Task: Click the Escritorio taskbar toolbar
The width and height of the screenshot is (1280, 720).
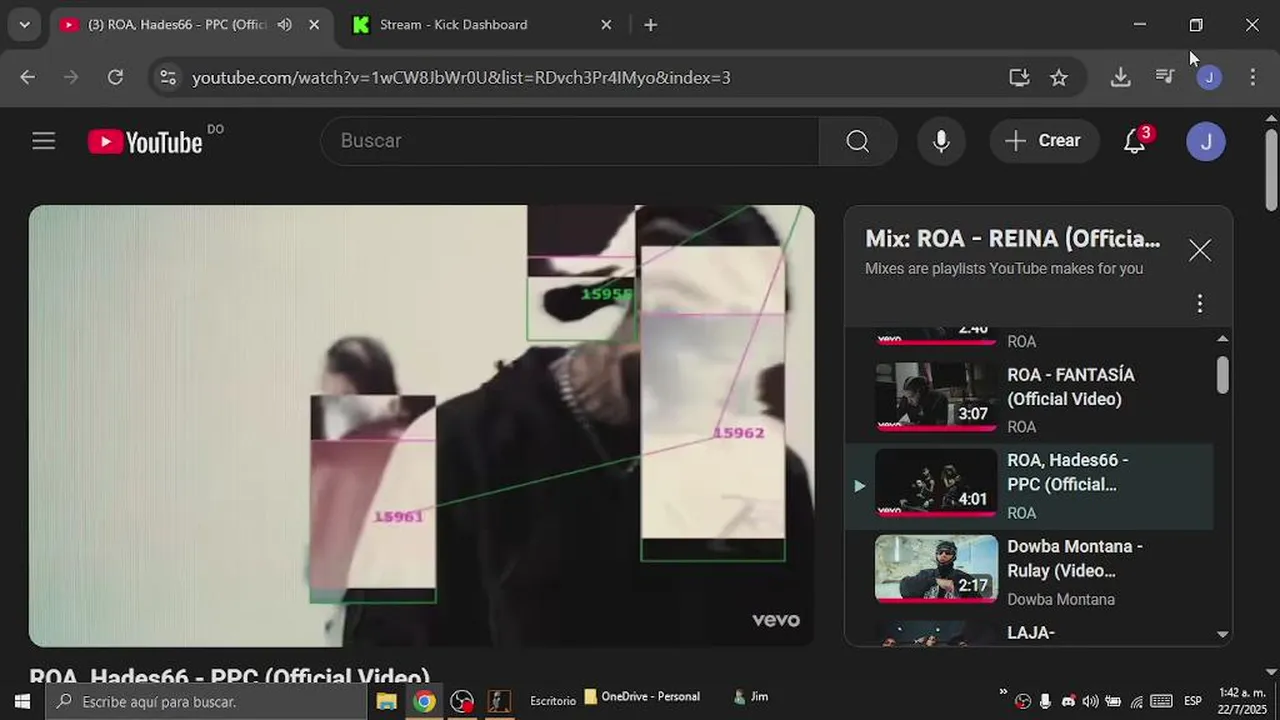Action: [x=553, y=701]
